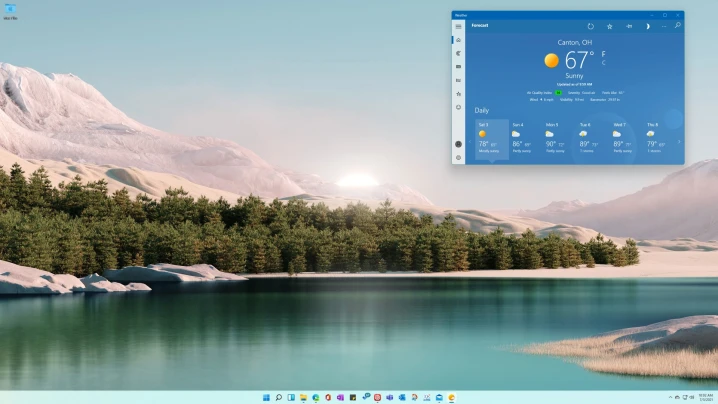718x404 pixels.
Task: Click the Windows Start button
Action: tap(266, 397)
